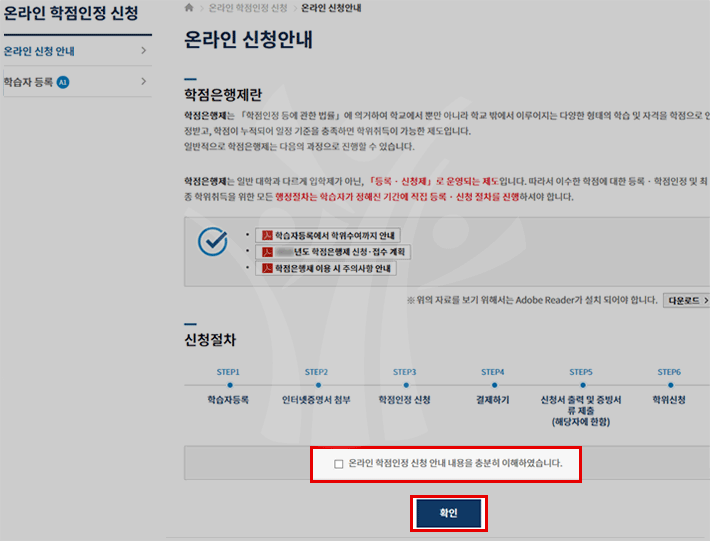This screenshot has width=710, height=541.
Task: Select 온라인 신청 안내 in the sidebar menu
Action: pyautogui.click(x=40, y=50)
